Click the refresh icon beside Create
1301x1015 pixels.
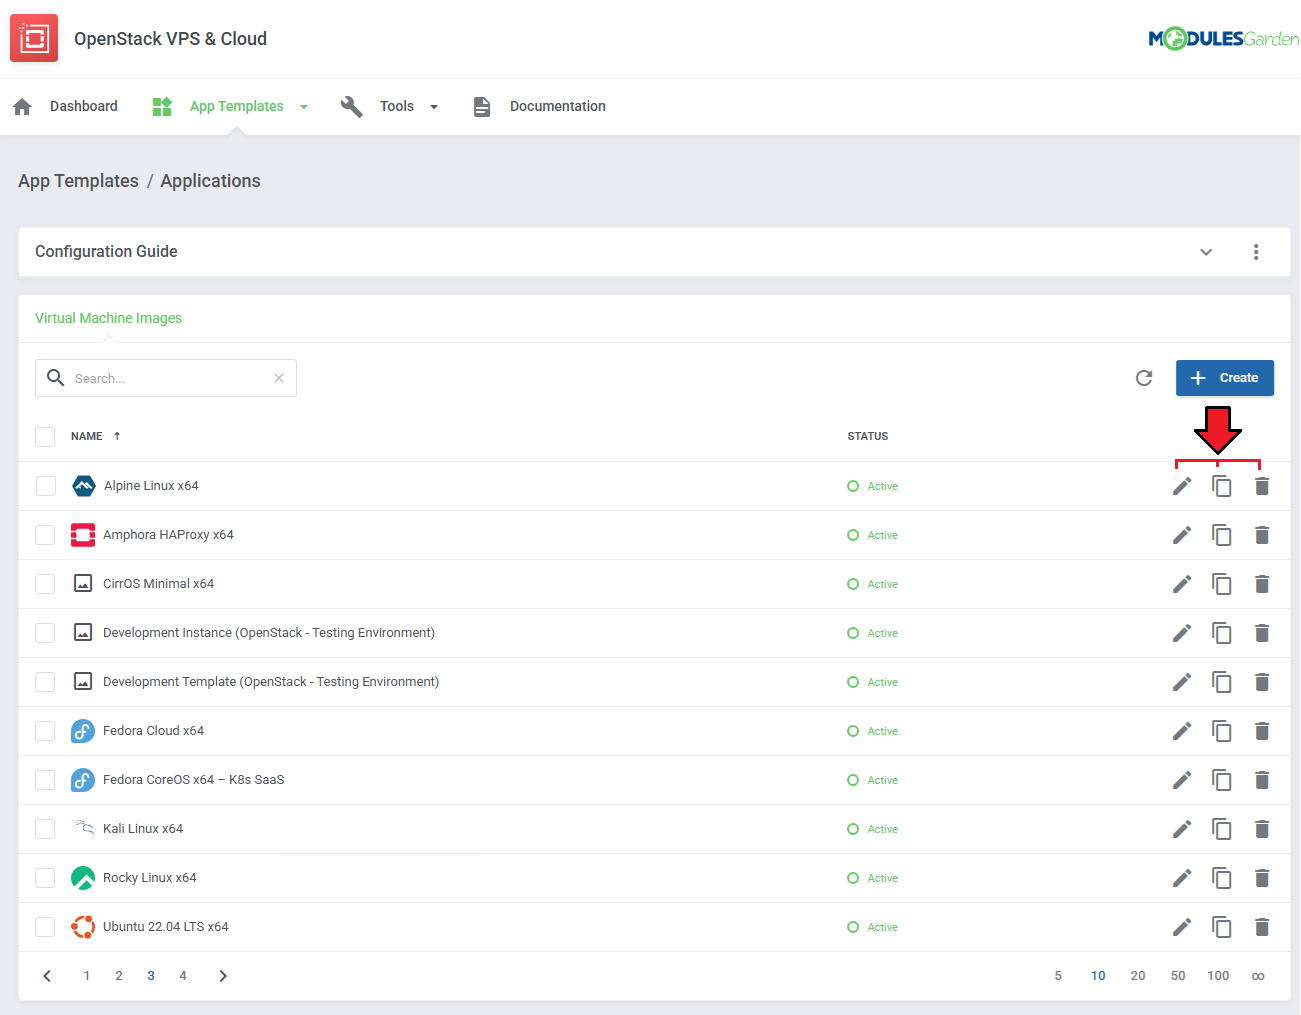(1144, 378)
